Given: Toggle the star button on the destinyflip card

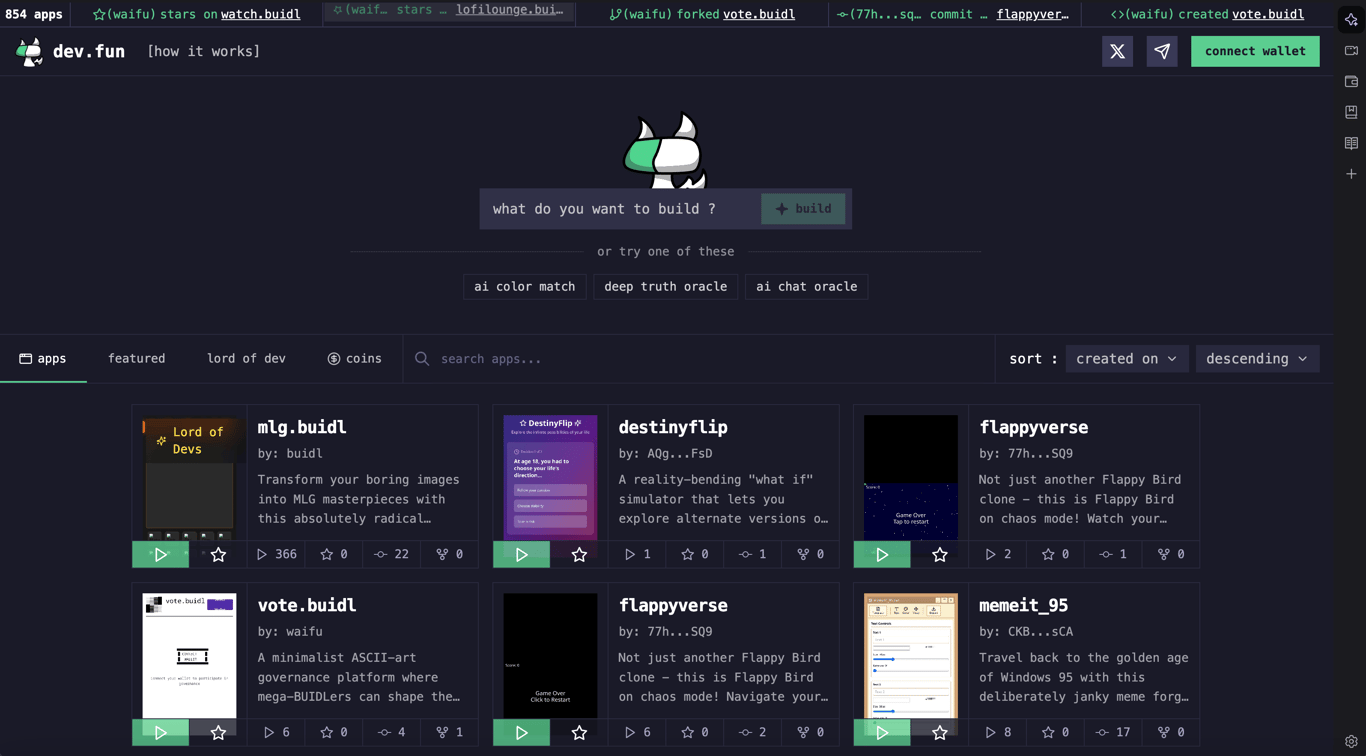Looking at the screenshot, I should click(579, 554).
